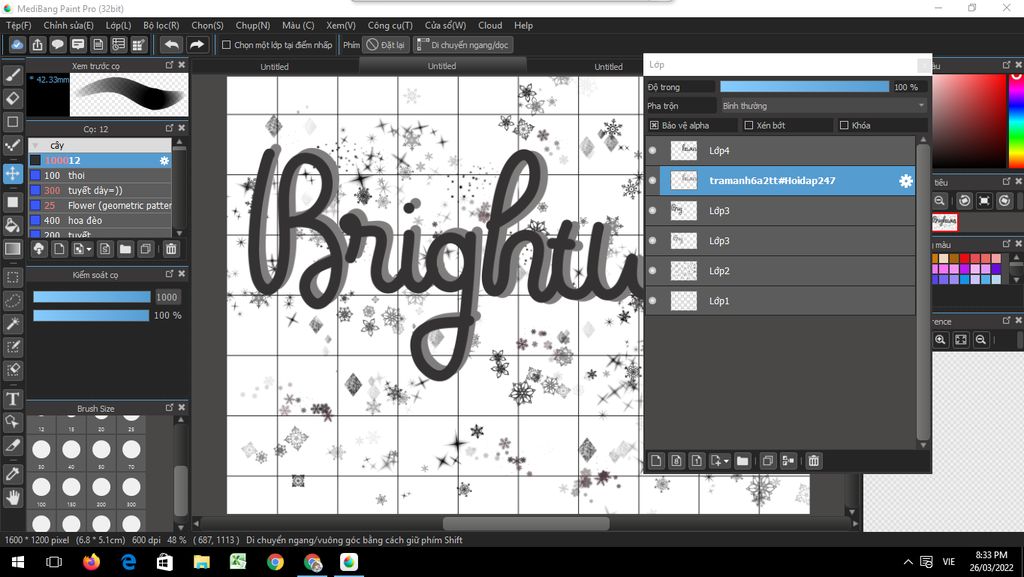Click the Undo arrow in toolbar
The height and width of the screenshot is (577, 1024).
[172, 44]
